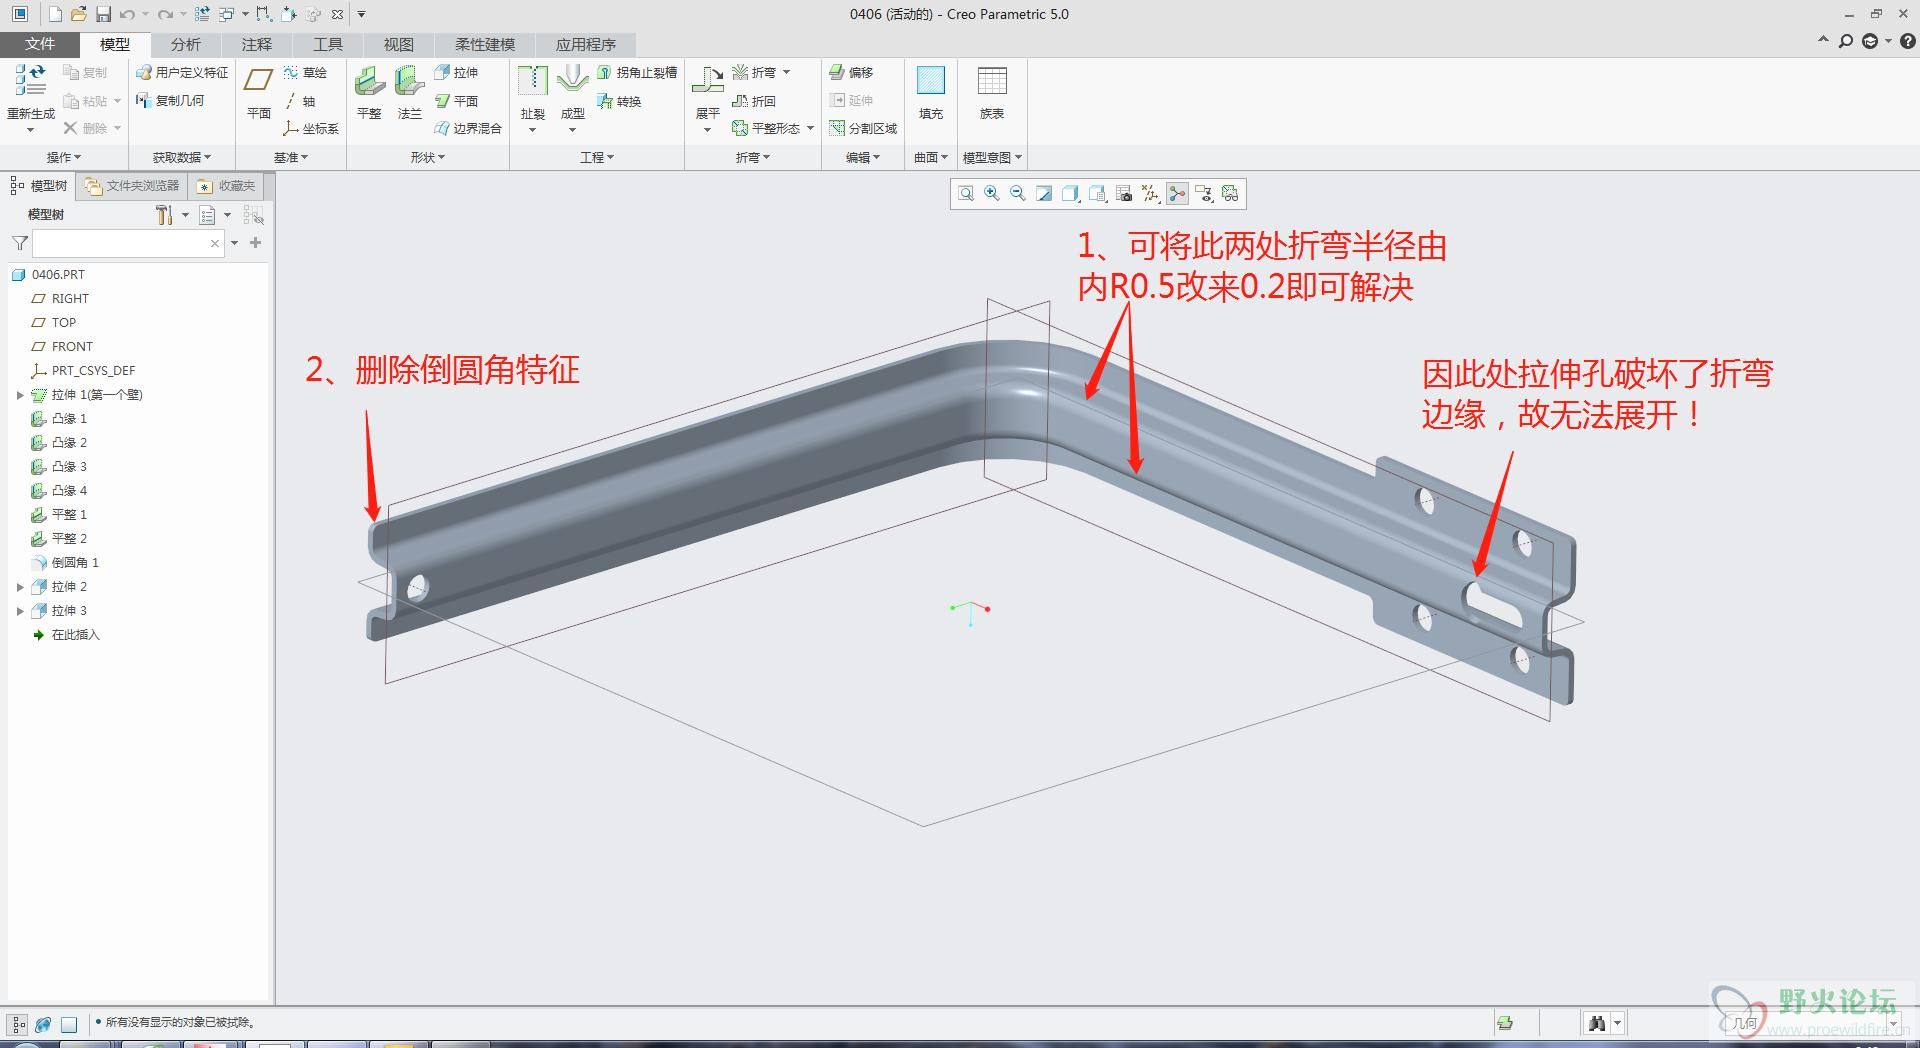Open the 操作 group dropdown
The height and width of the screenshot is (1048, 1920).
pos(64,157)
